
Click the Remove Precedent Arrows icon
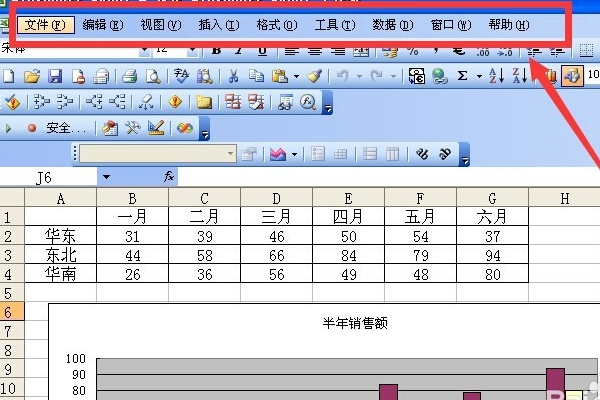coord(65,102)
